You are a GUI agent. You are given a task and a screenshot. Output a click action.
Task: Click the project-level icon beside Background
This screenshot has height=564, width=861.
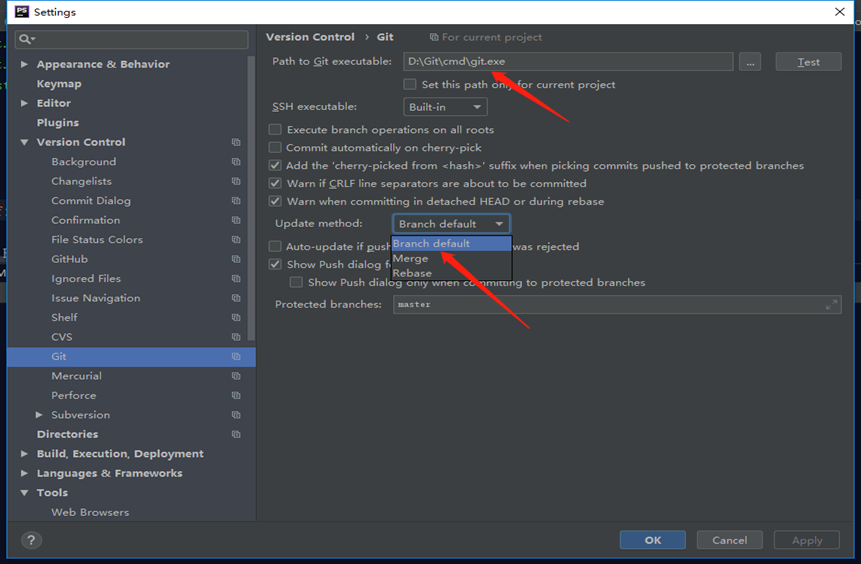pos(236,161)
